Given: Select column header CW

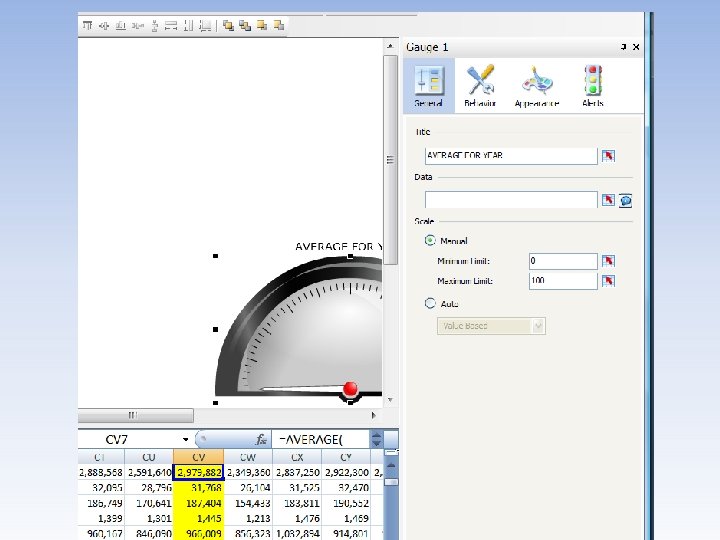Looking at the screenshot, I should [x=248, y=457].
